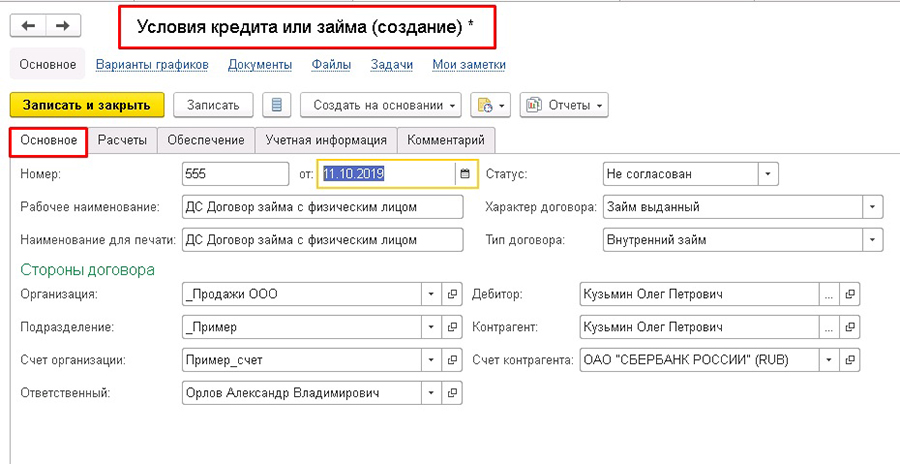Switch to the Учетная информация tab
Viewport: 900px width, 464px height.
click(x=325, y=140)
